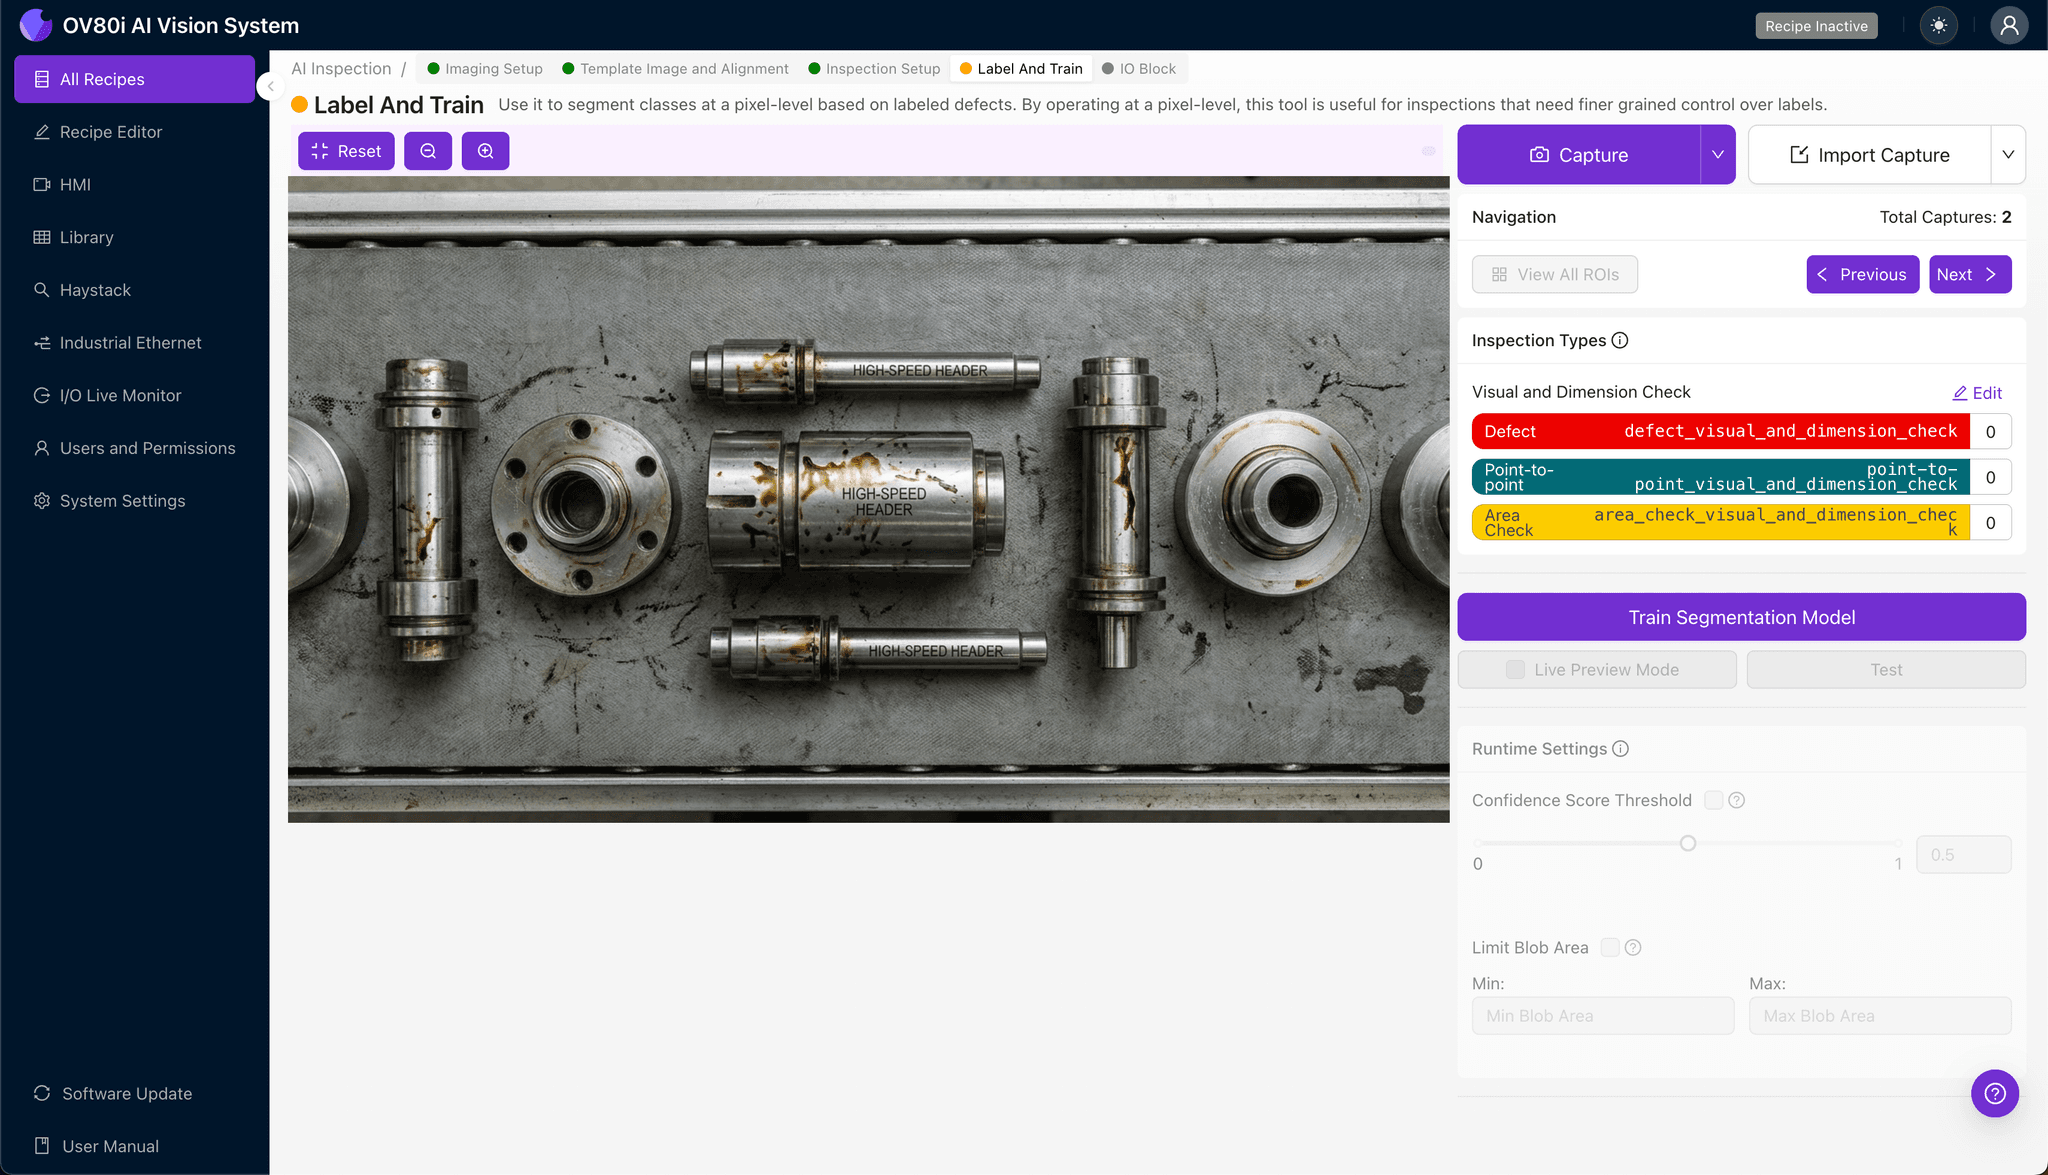Open the Haystack section in the sidebar
Viewport: 2048px width, 1175px height.
[96, 289]
